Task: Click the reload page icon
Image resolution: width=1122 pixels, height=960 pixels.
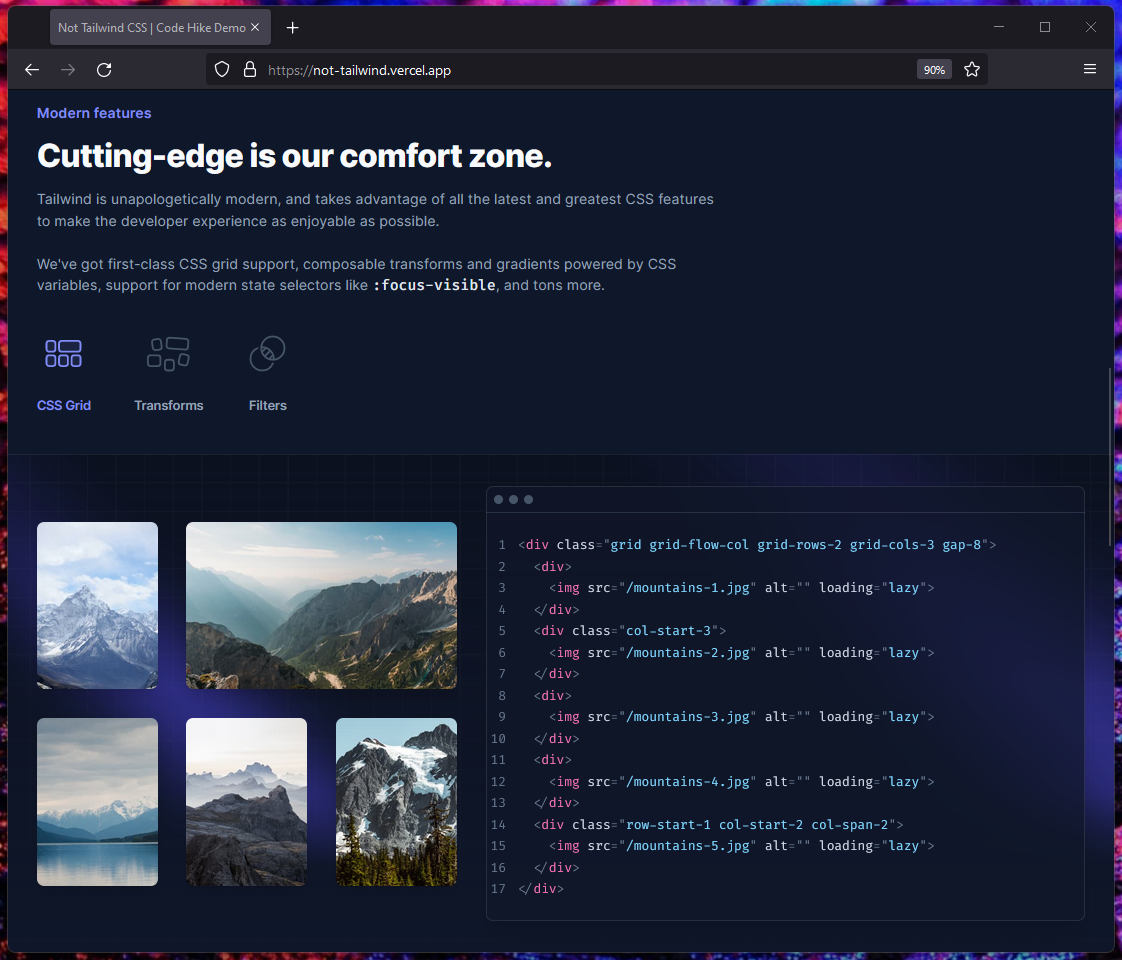Action: click(x=104, y=70)
